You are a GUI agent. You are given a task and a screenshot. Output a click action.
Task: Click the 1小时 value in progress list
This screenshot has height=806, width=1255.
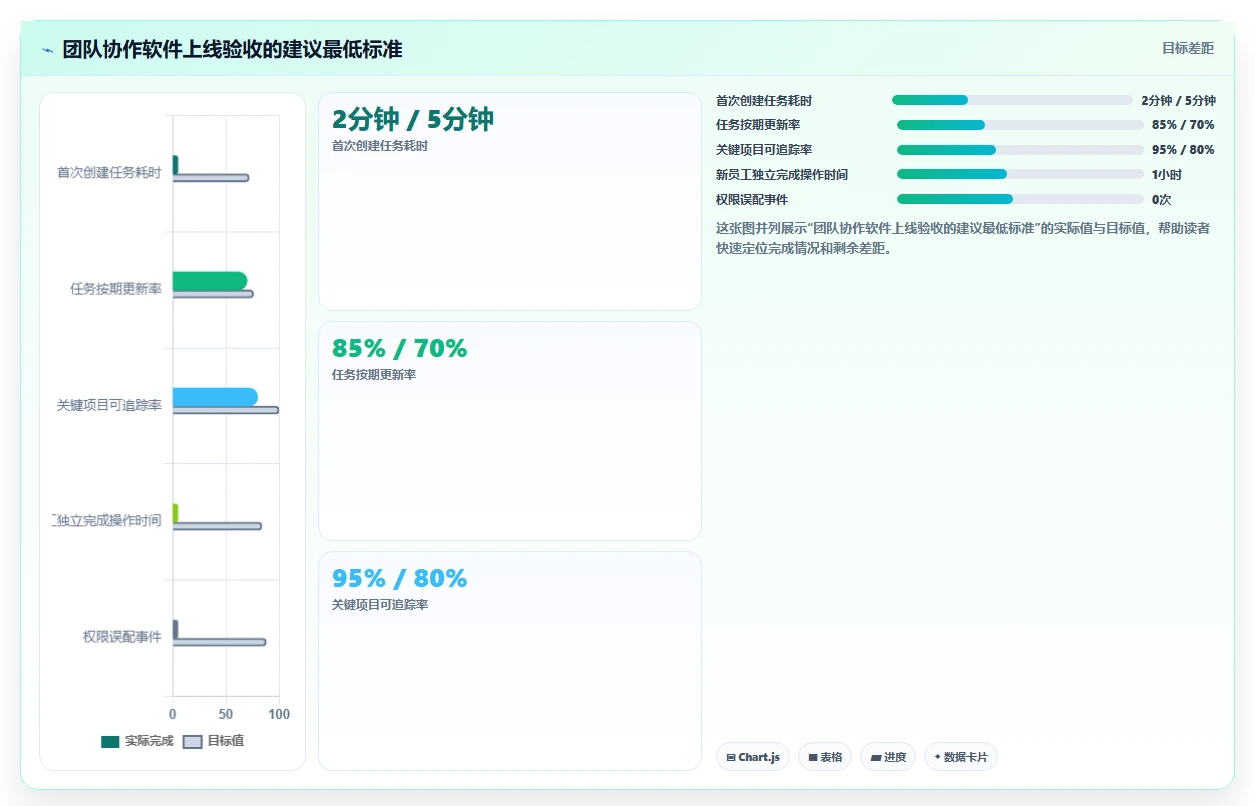pos(1167,175)
